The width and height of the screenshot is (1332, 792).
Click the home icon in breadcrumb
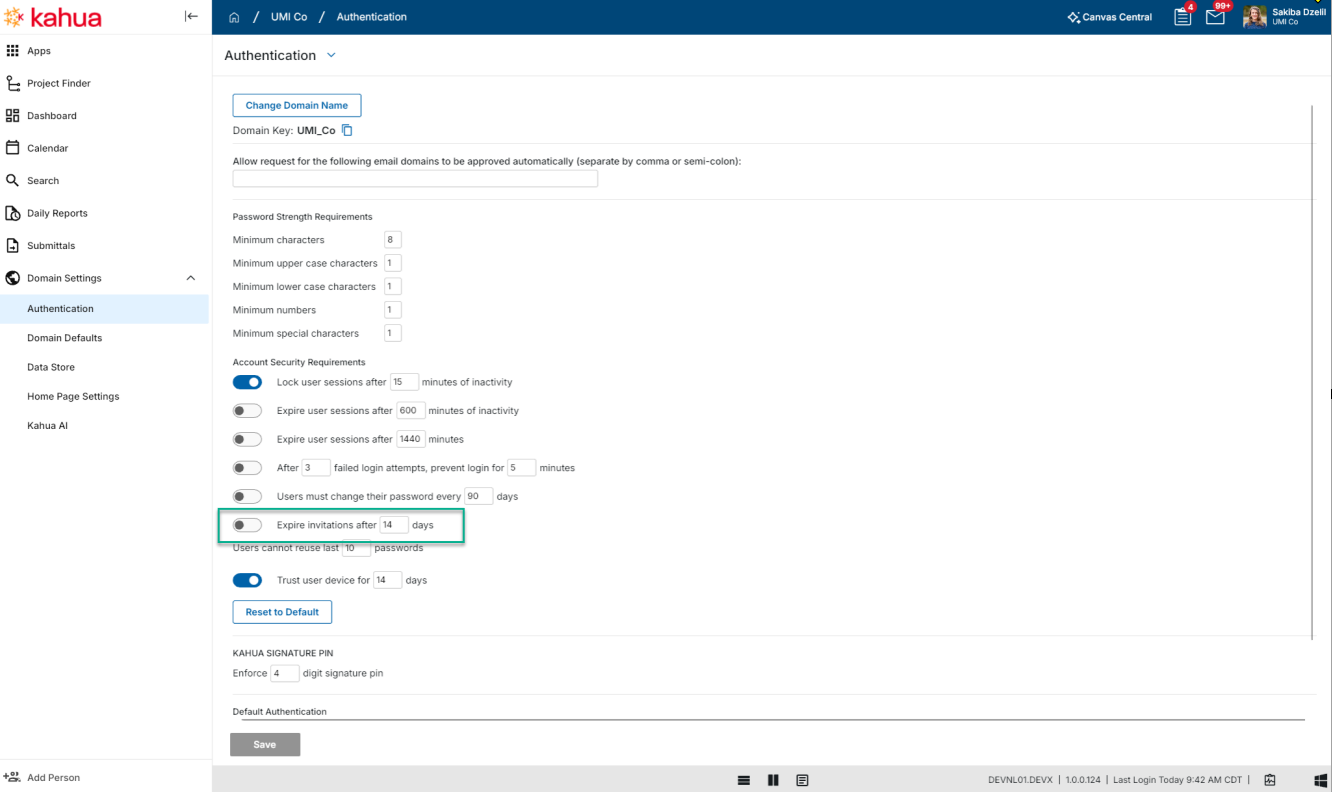click(x=234, y=17)
